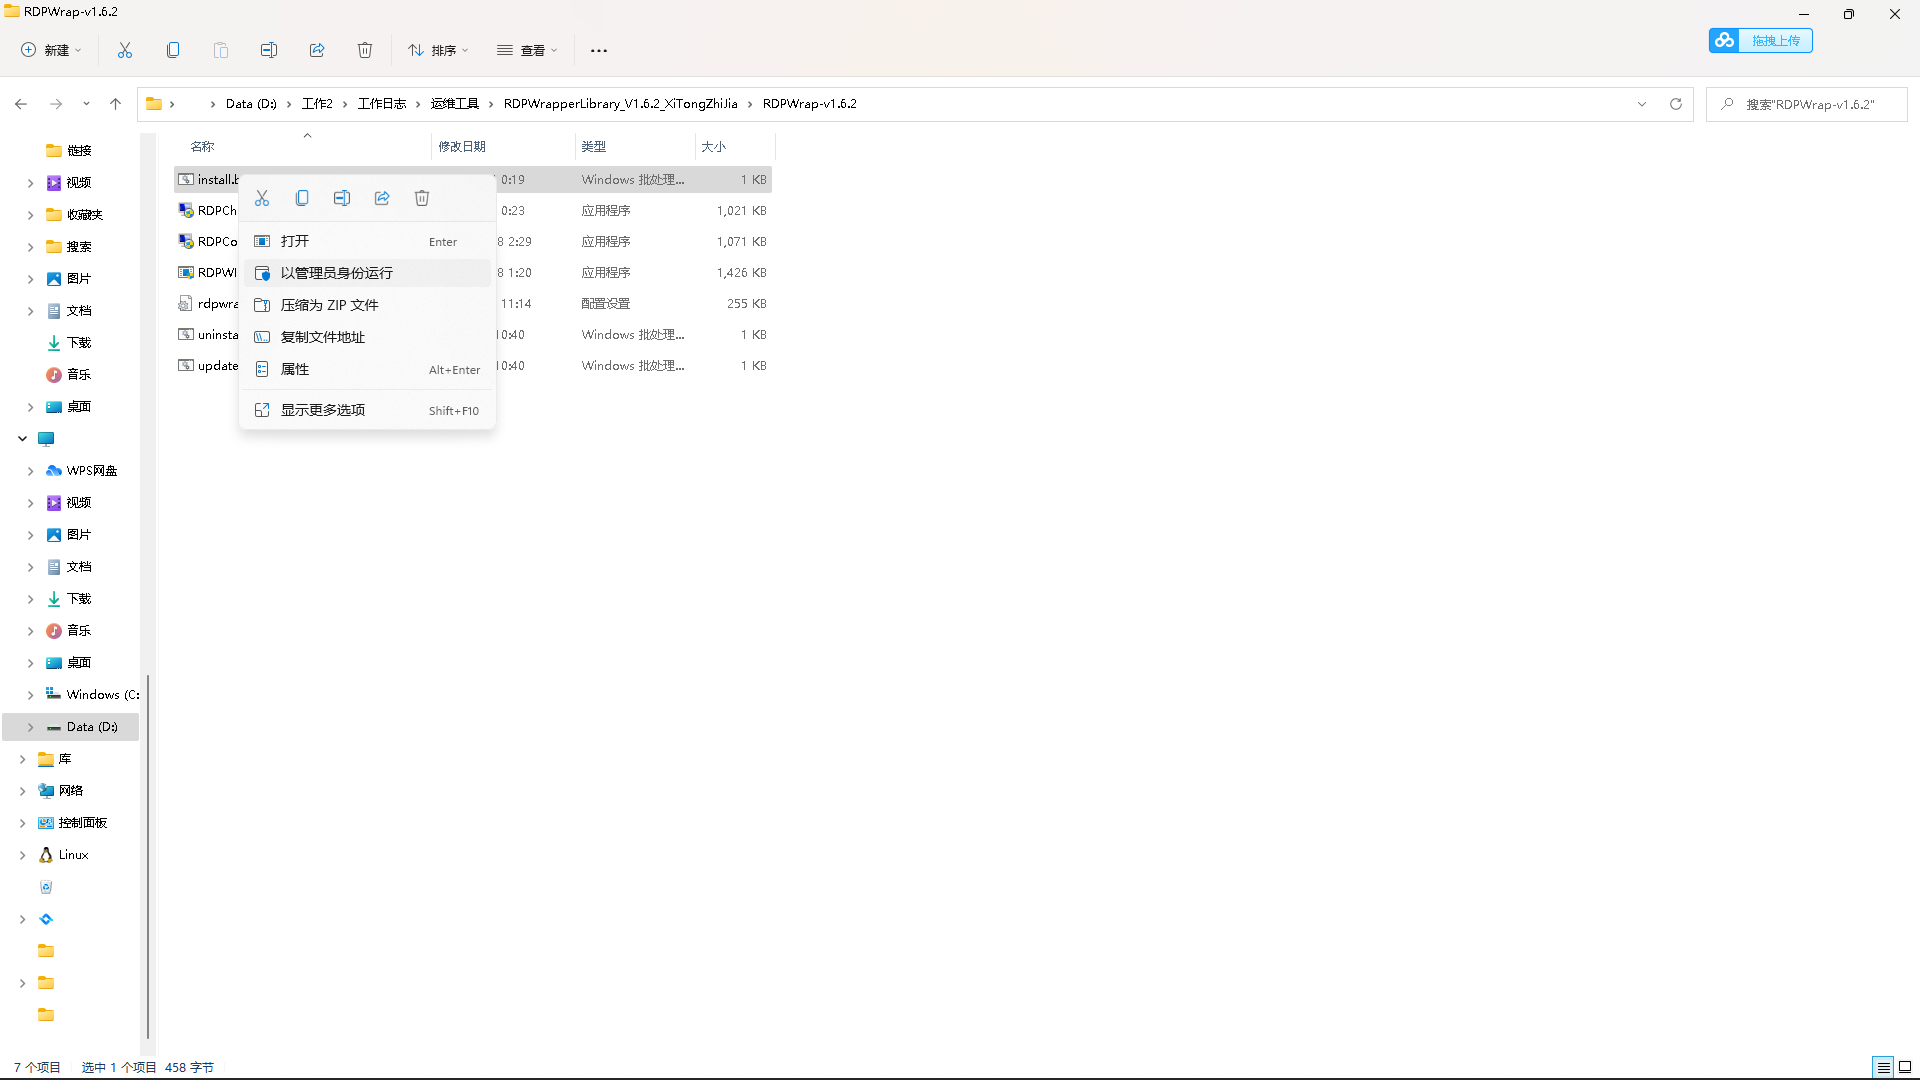The width and height of the screenshot is (1920, 1080).
Task: Click the 运维工具 breadcrumb in the address bar
Action: pos(455,104)
